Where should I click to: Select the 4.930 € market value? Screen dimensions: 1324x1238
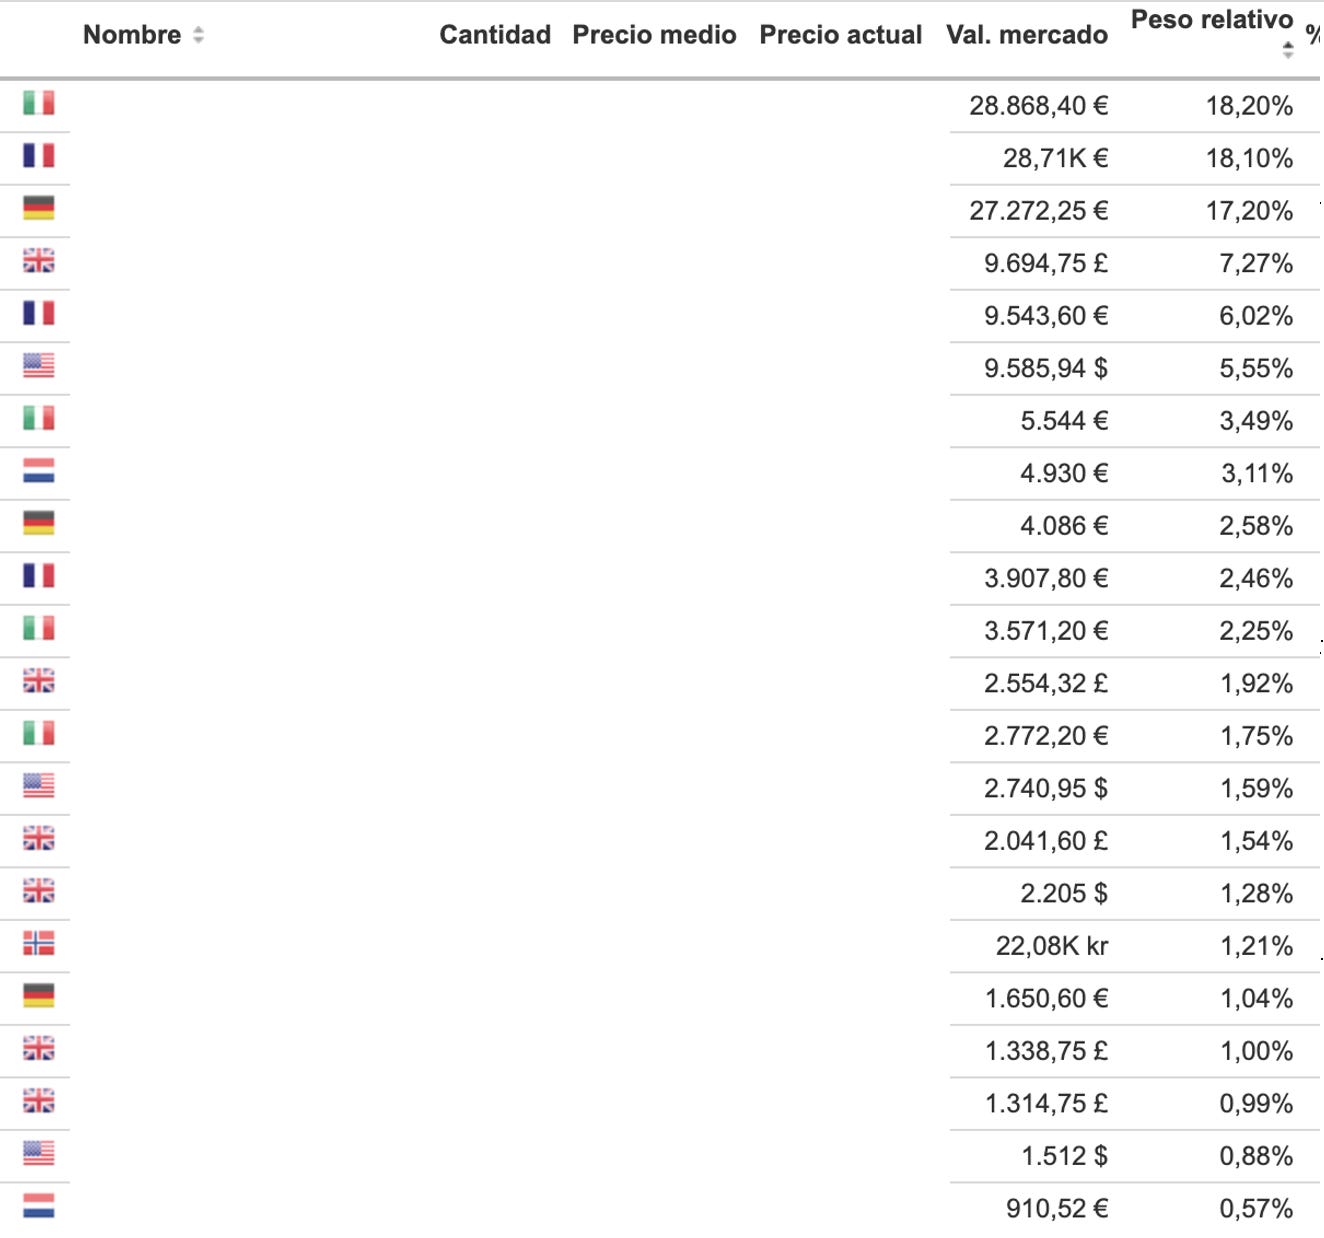pyautogui.click(x=1064, y=473)
